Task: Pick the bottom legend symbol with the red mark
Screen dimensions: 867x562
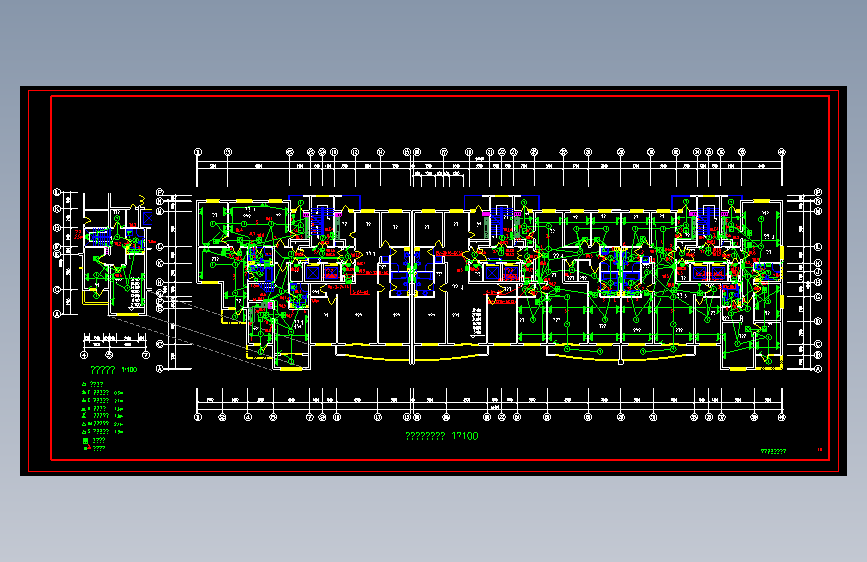Action: (x=87, y=448)
